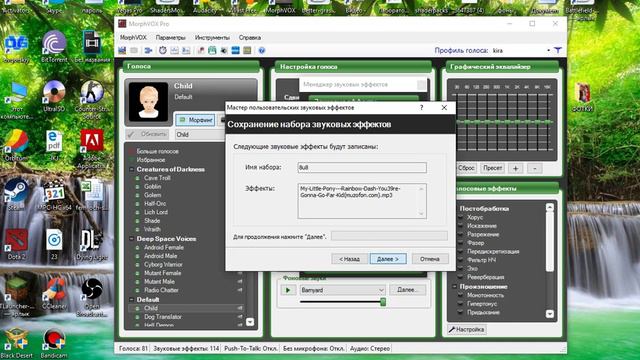
Task: Click the Настройка button under voice effects
Action: [467, 329]
